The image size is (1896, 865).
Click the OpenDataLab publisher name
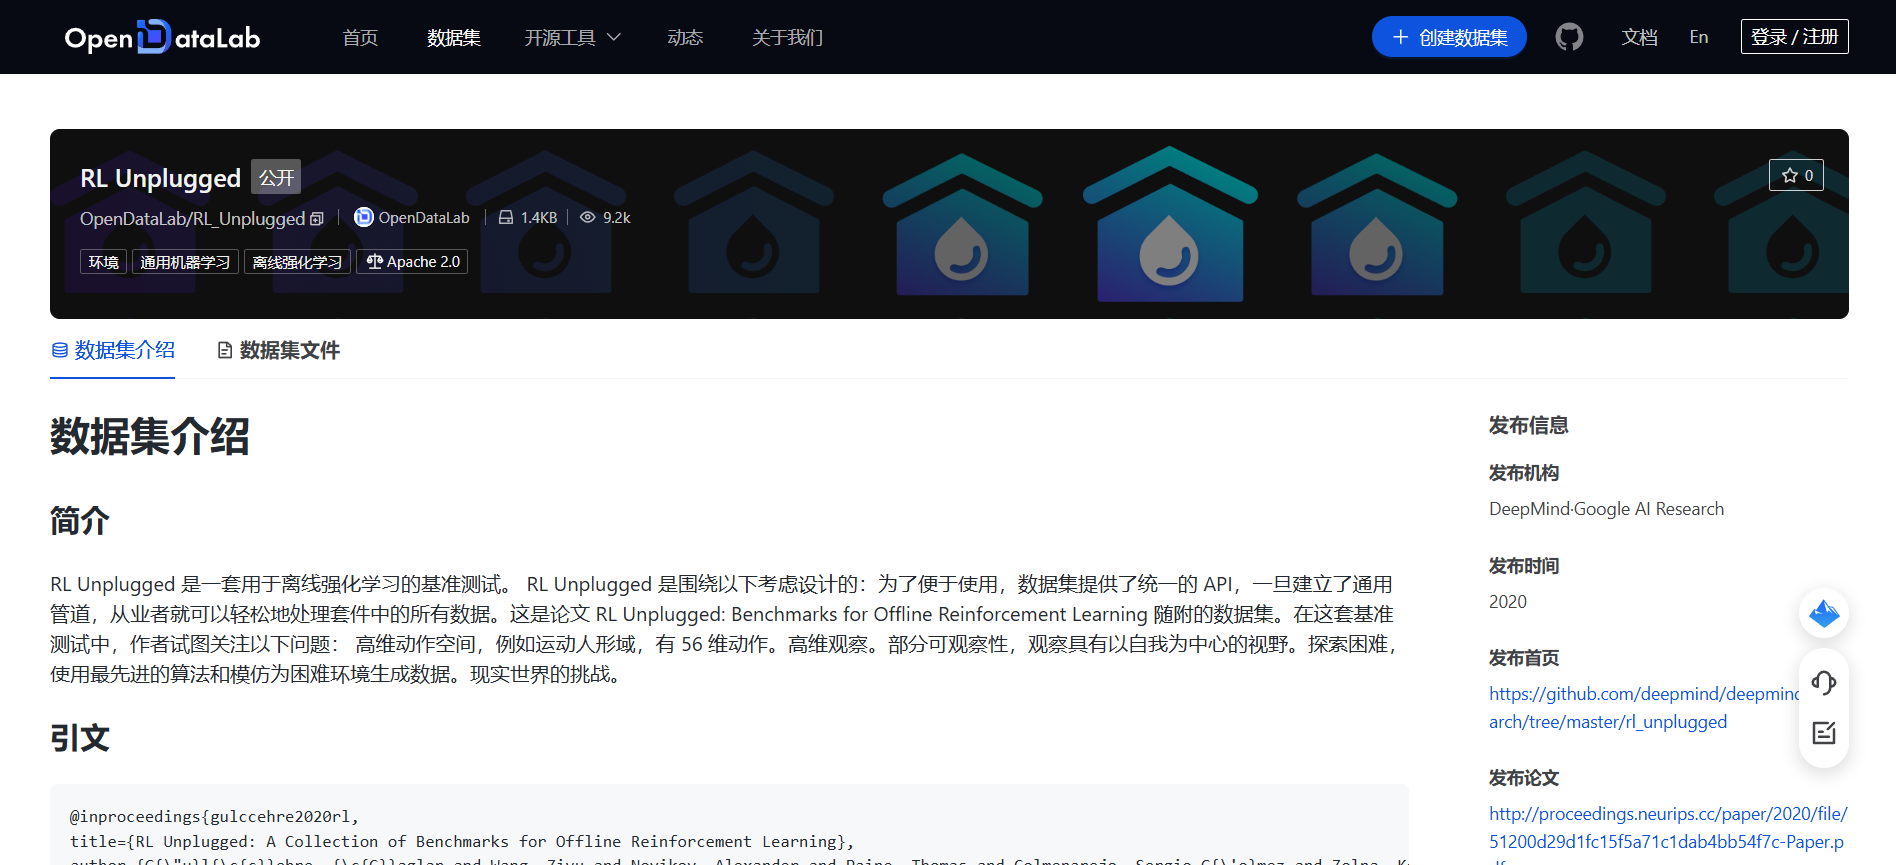click(424, 218)
